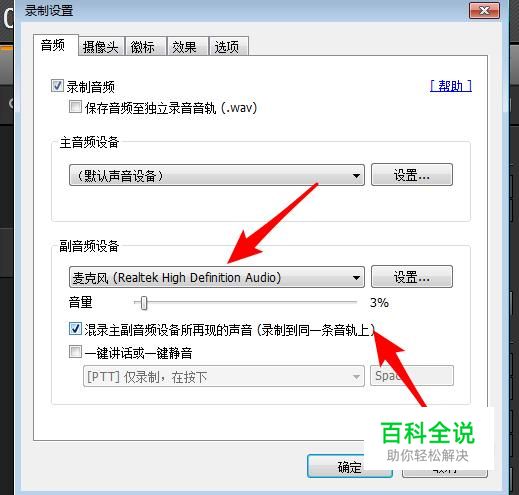Open the 帮助 help link

coord(451,86)
